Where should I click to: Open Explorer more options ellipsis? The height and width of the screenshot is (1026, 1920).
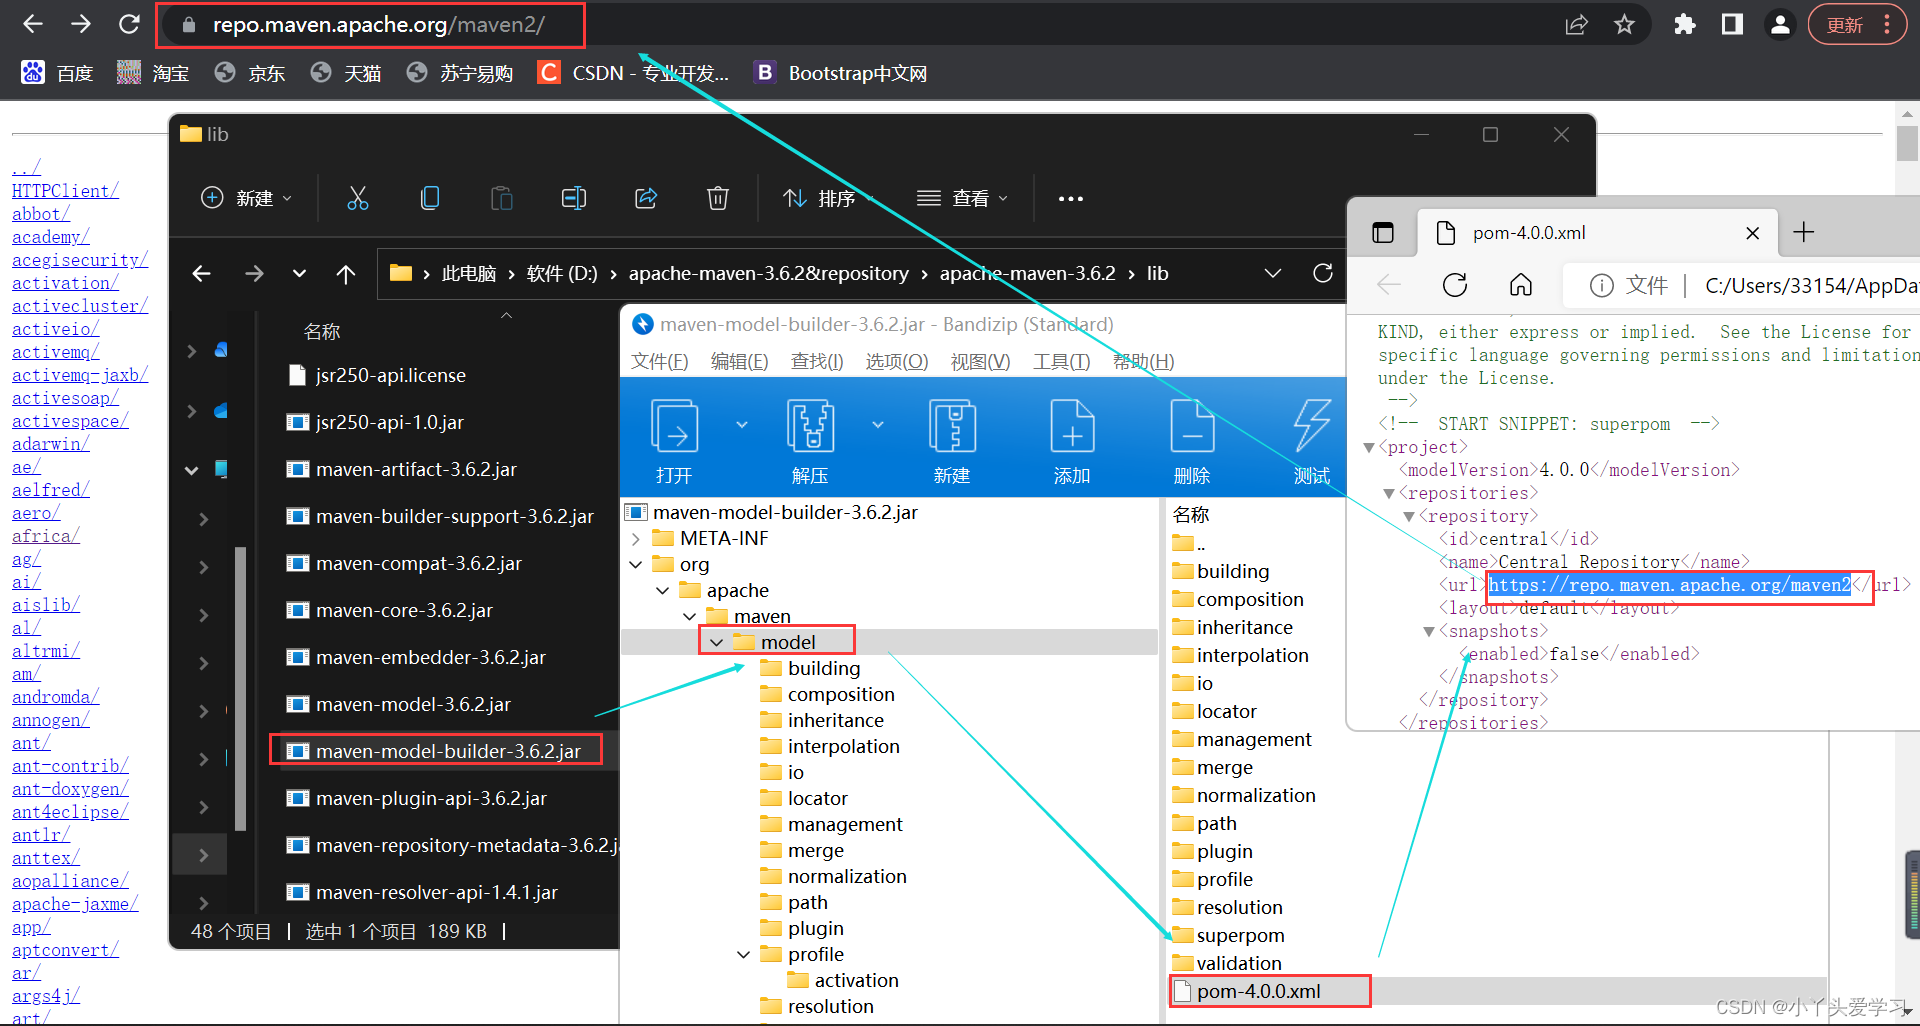1071,198
